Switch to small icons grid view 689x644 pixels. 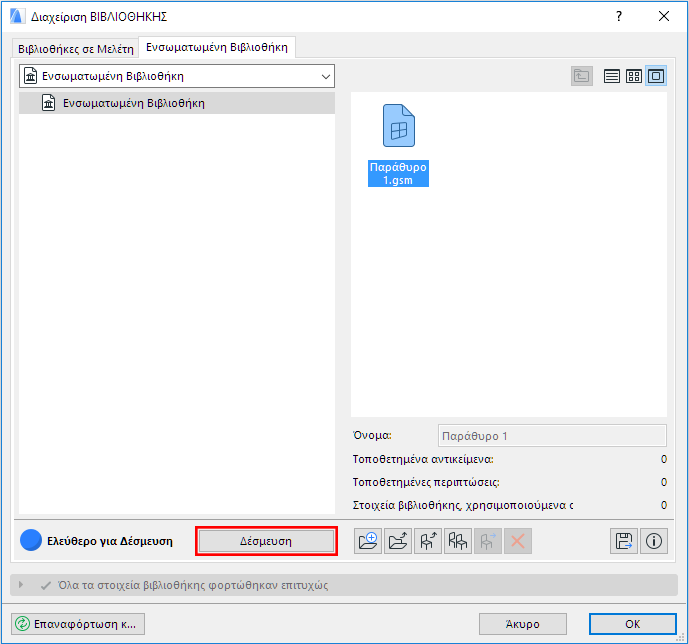[x=634, y=76]
